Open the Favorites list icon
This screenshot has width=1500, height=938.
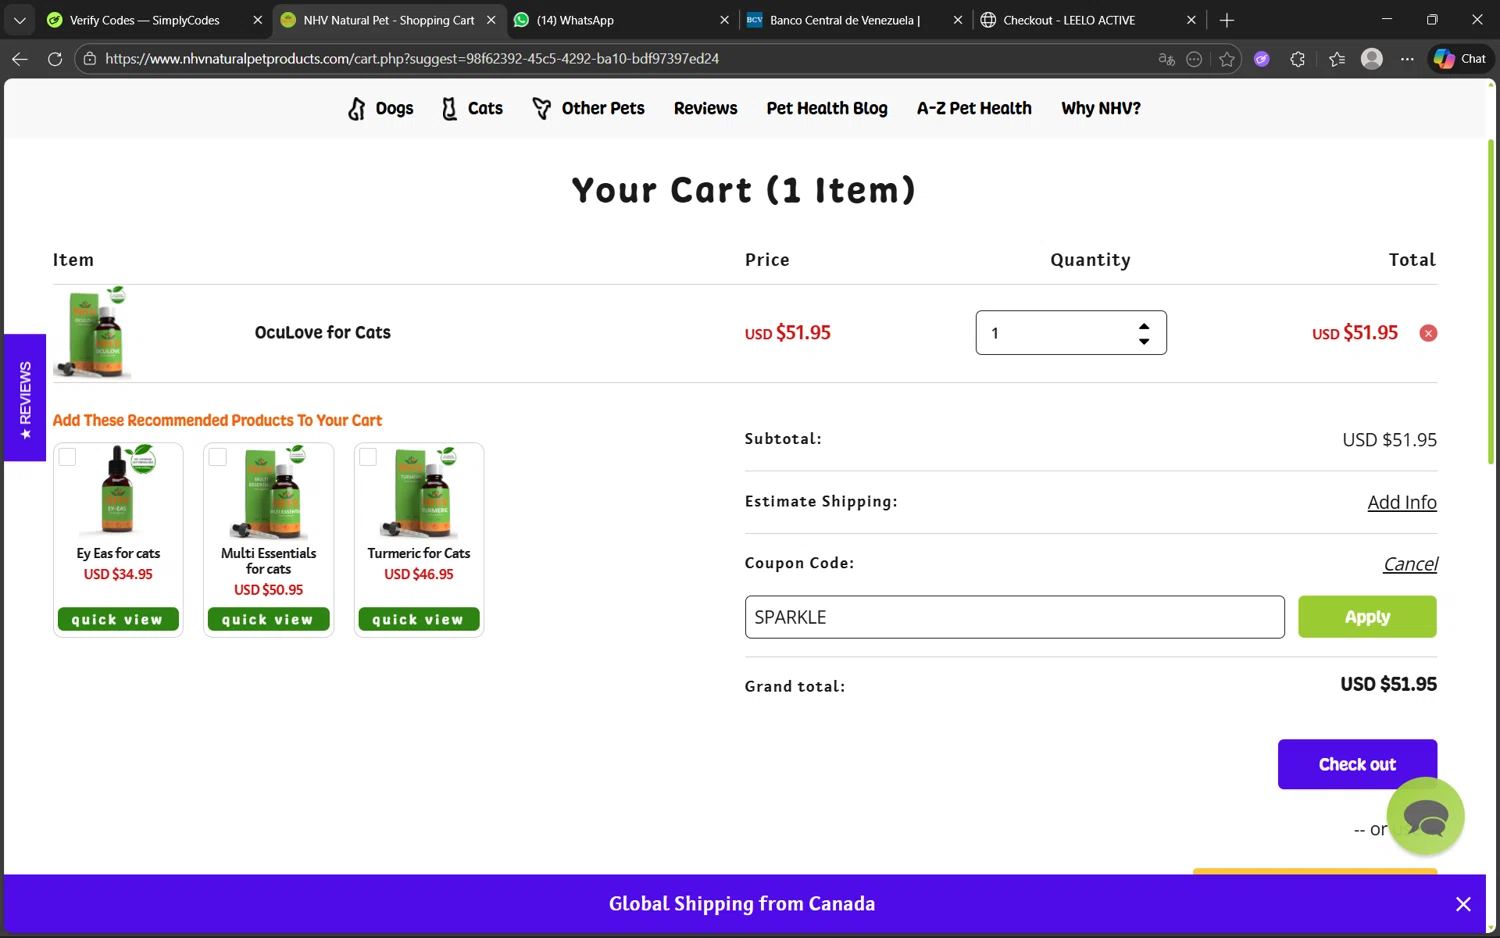pos(1337,59)
